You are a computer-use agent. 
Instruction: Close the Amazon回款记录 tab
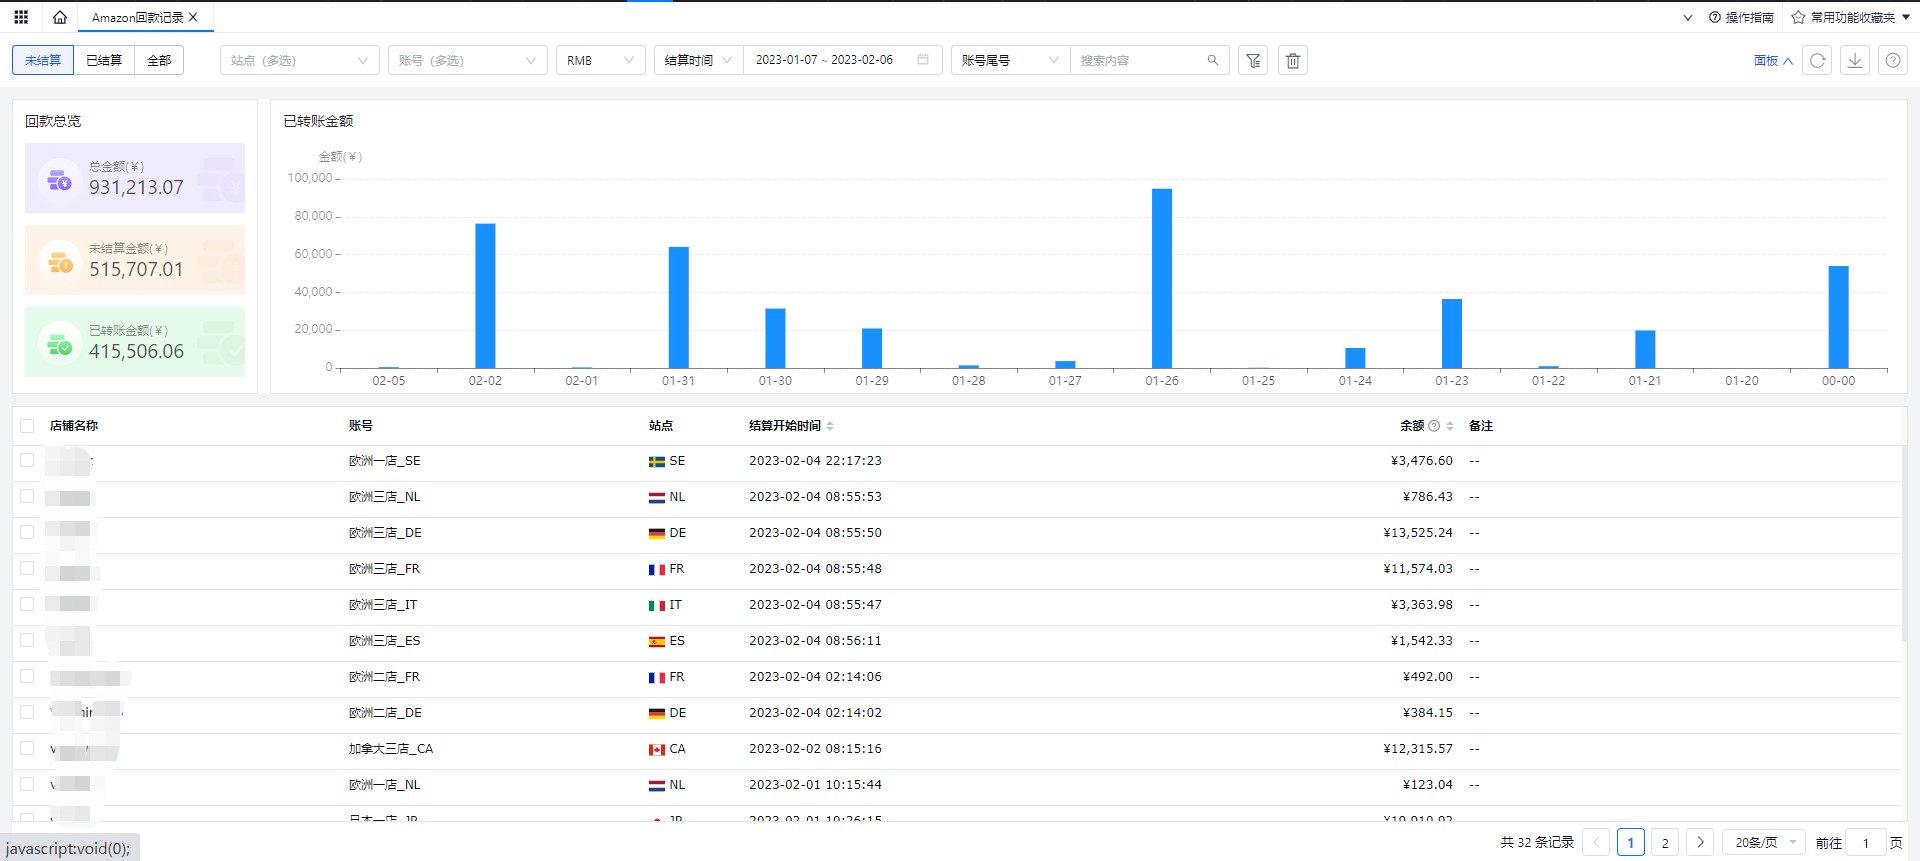pos(193,17)
